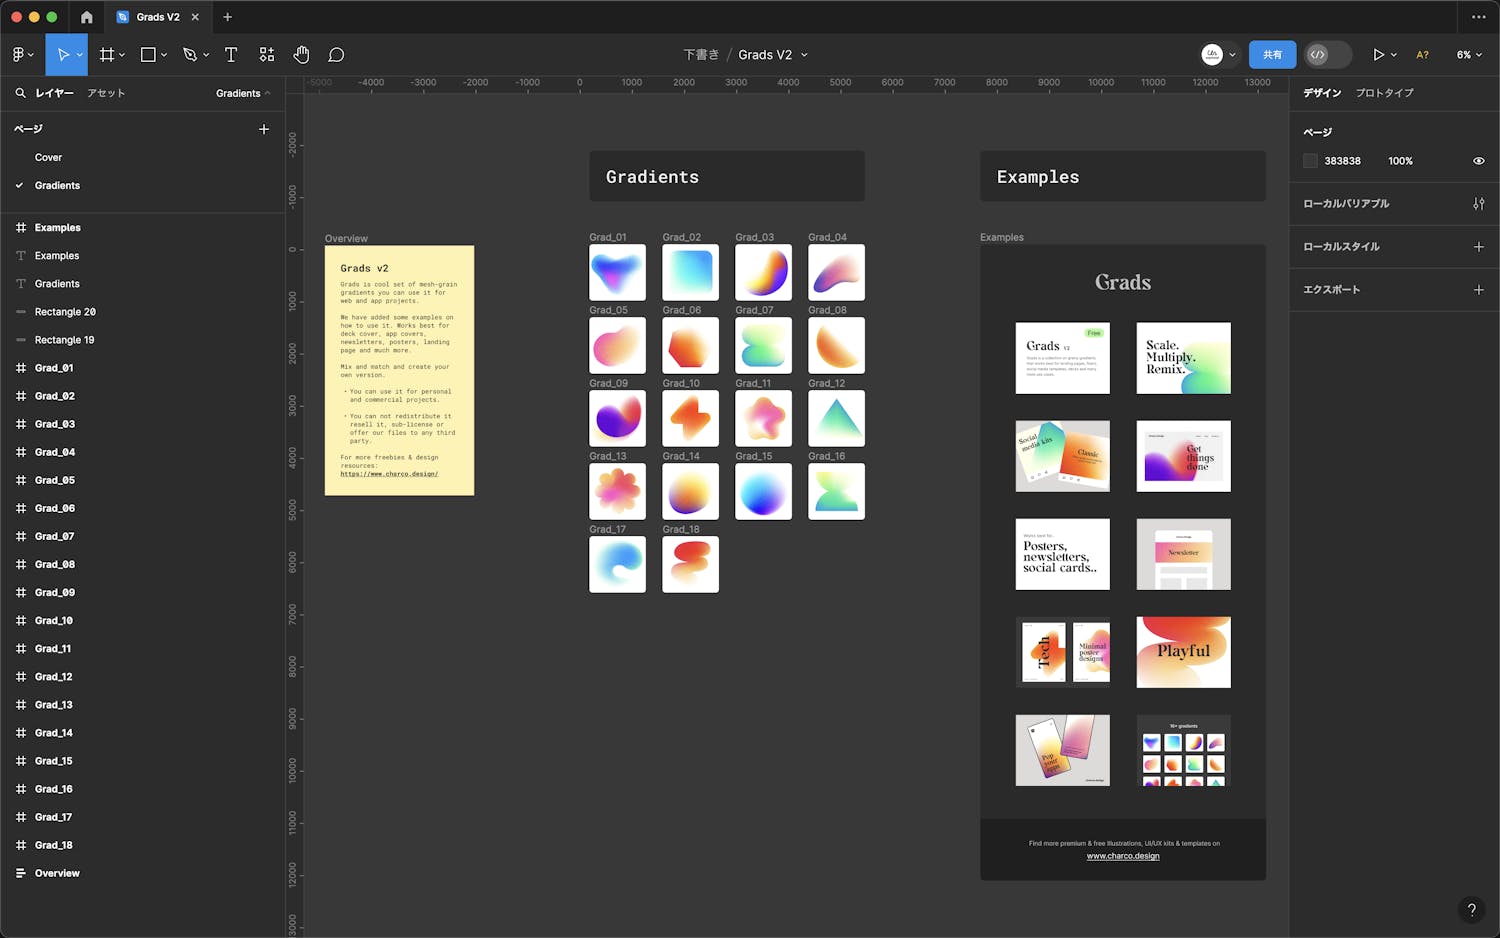Image resolution: width=1500 pixels, height=938 pixels.
Task: Switch to the アセット tab
Action: coord(106,93)
